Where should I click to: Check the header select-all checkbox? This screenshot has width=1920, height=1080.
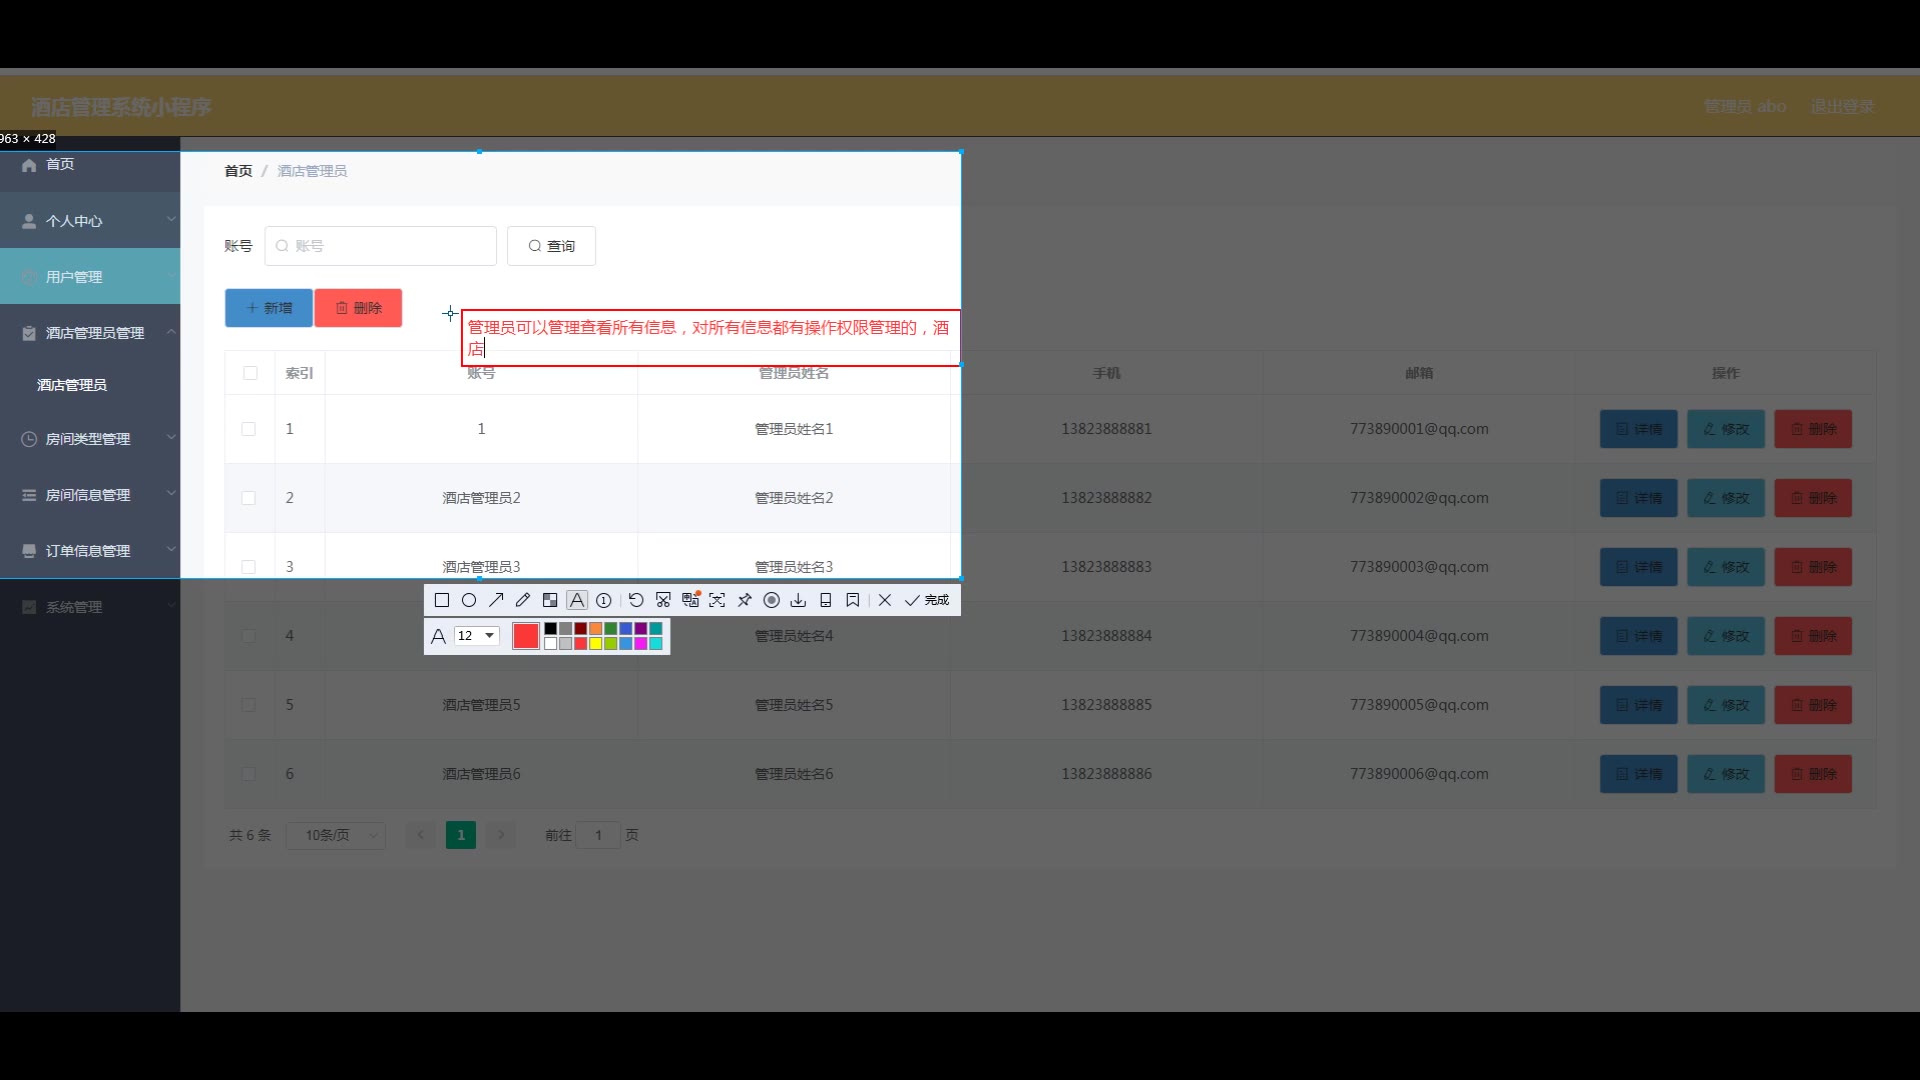click(250, 373)
